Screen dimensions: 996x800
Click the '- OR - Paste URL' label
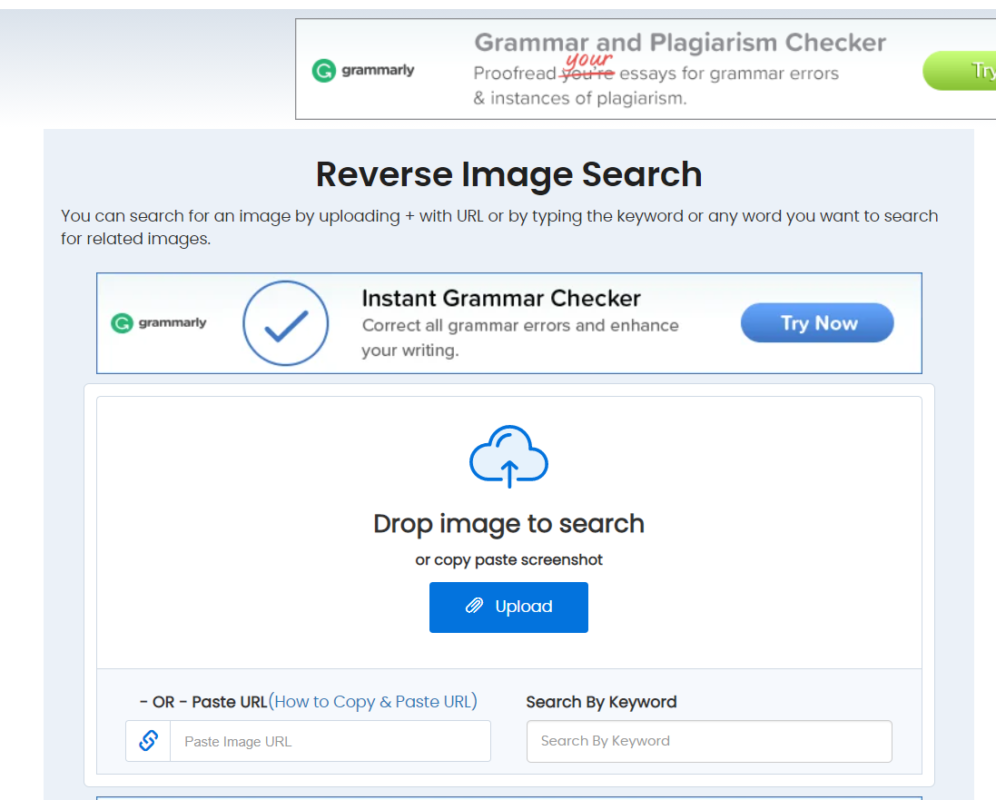coord(203,702)
